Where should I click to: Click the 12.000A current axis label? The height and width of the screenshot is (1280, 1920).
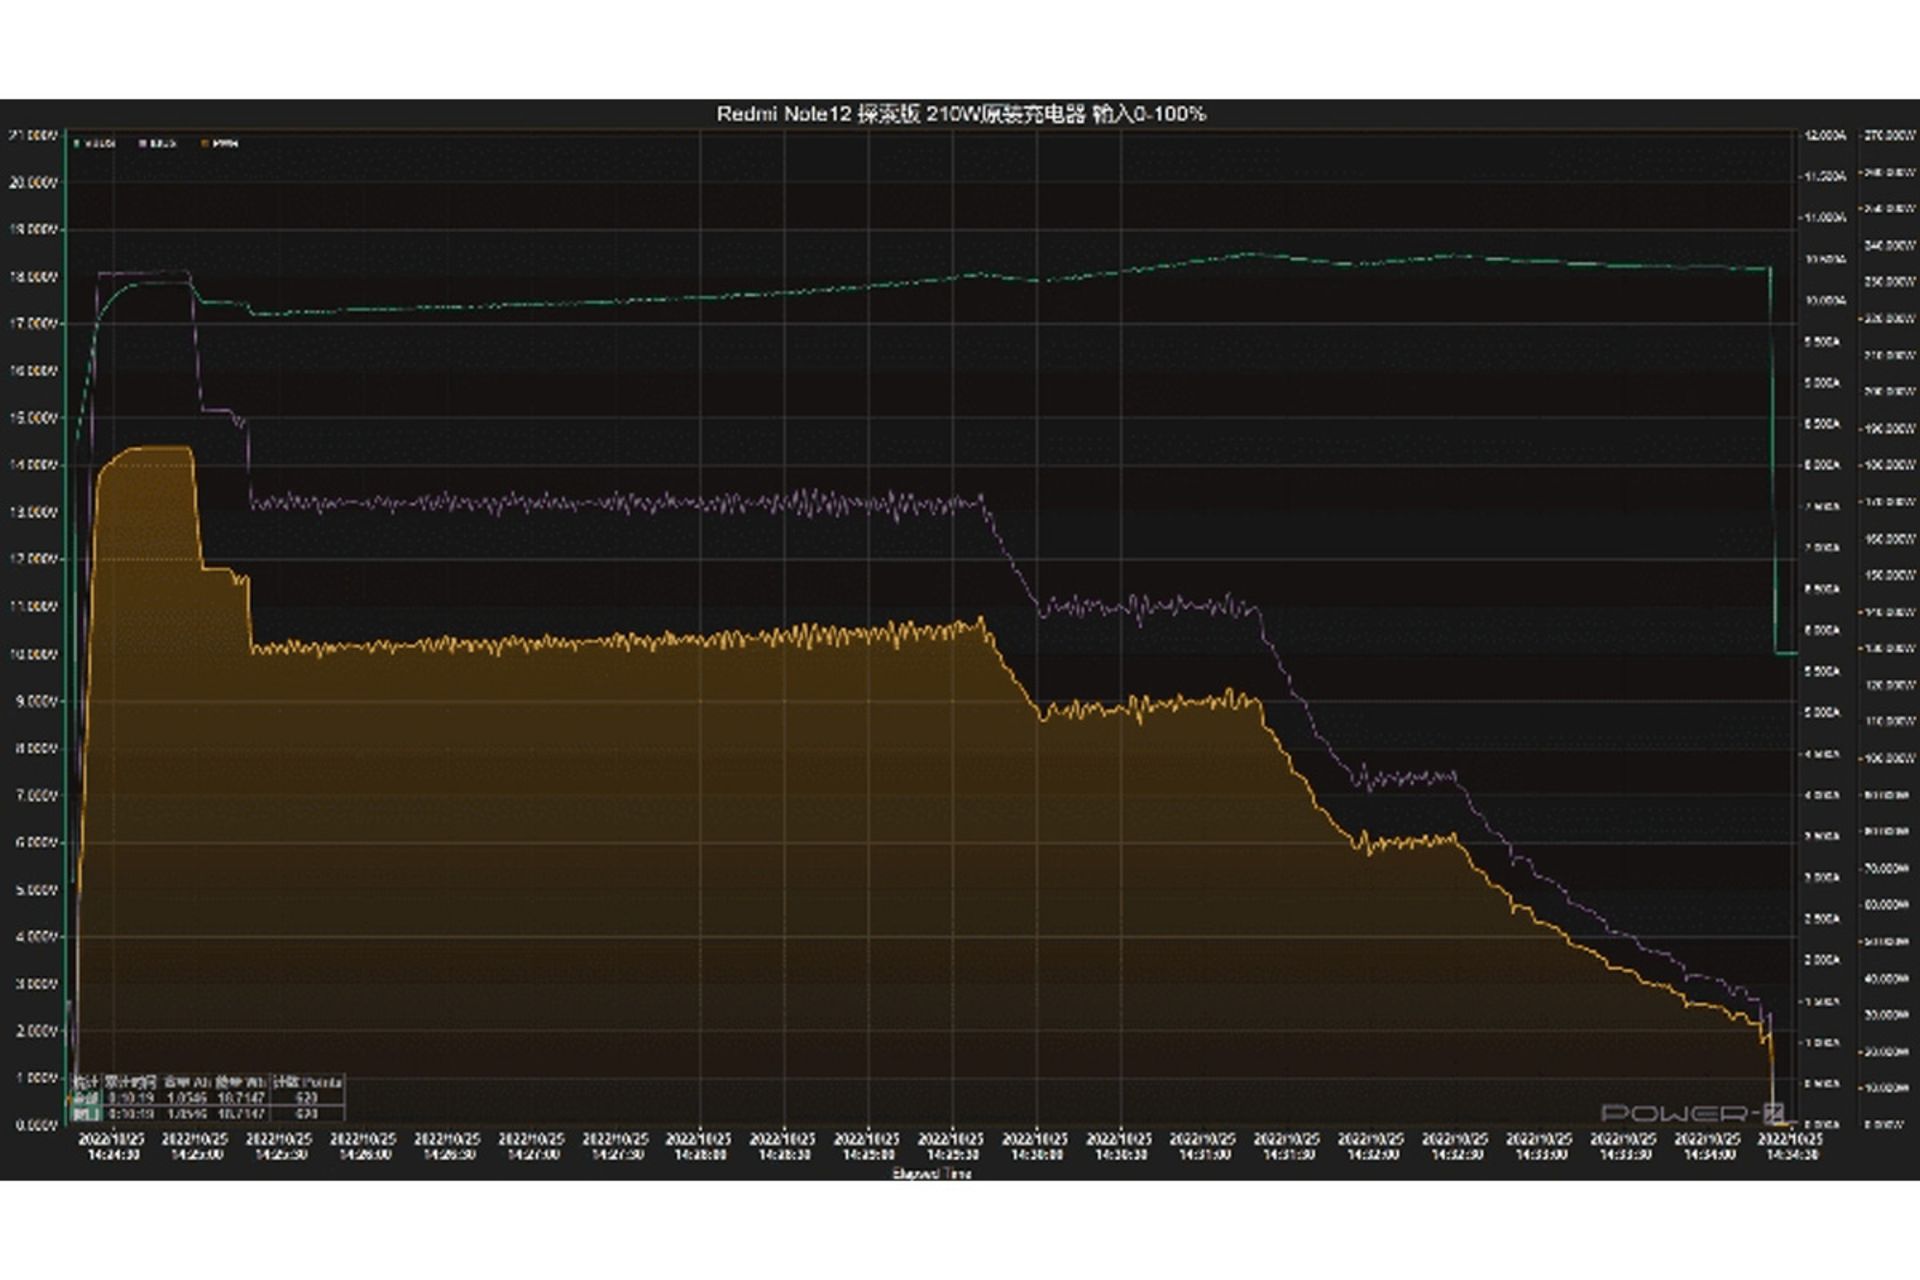[x=1824, y=135]
